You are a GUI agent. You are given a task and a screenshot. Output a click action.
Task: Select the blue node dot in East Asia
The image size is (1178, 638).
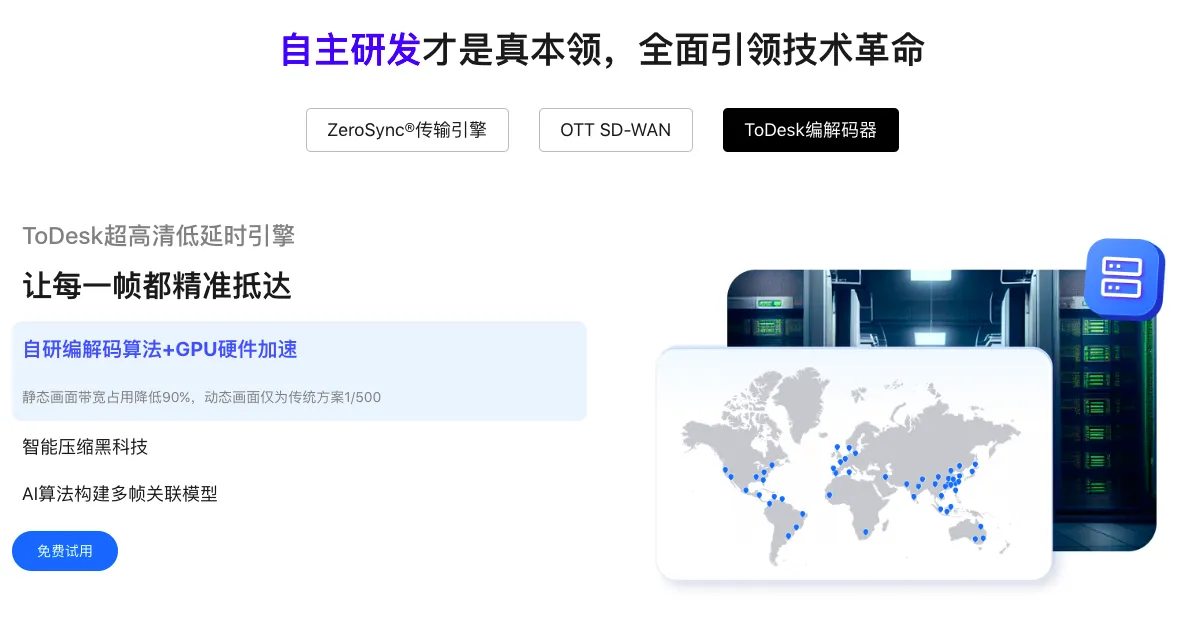click(960, 466)
